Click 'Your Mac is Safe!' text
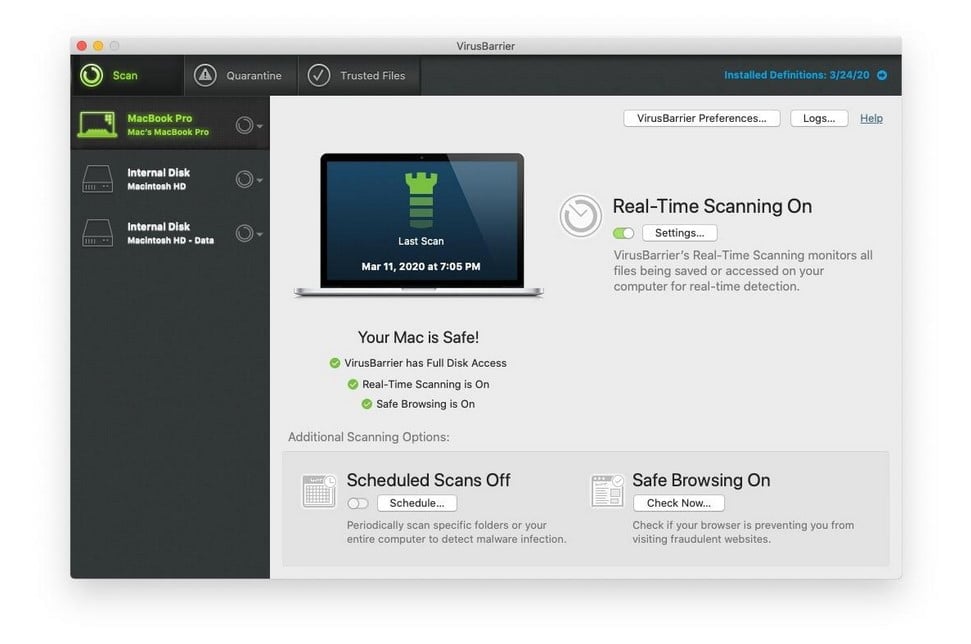The image size is (971, 644). click(x=418, y=337)
